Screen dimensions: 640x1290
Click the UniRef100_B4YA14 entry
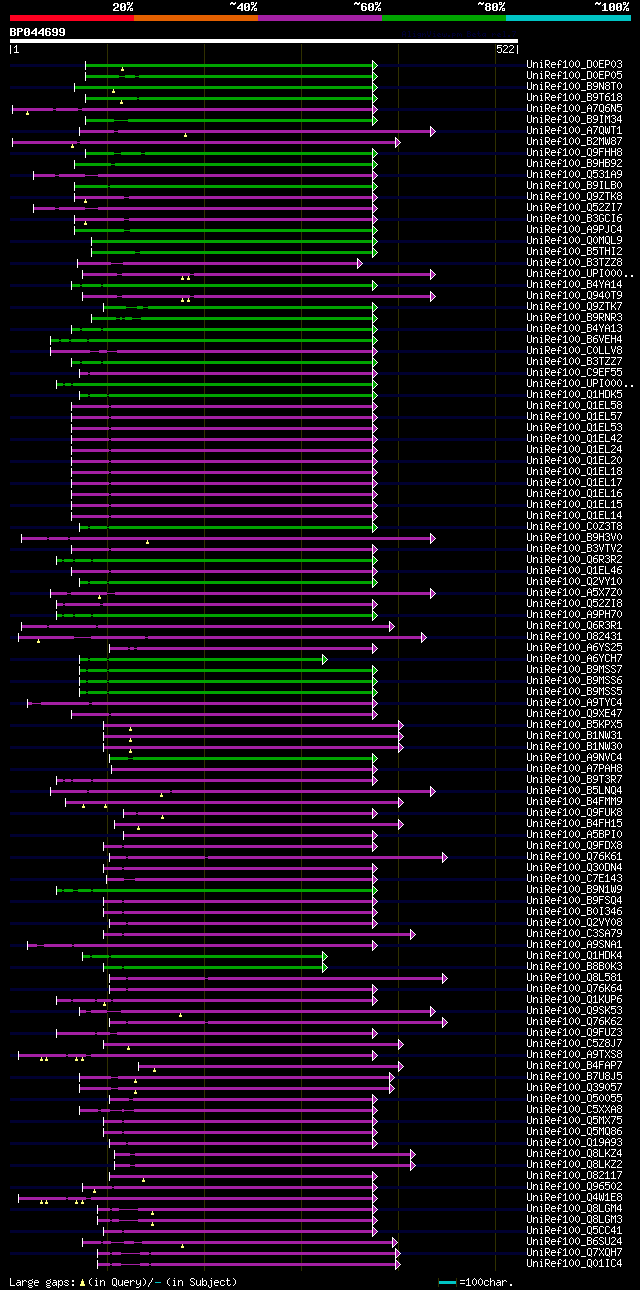(x=574, y=285)
